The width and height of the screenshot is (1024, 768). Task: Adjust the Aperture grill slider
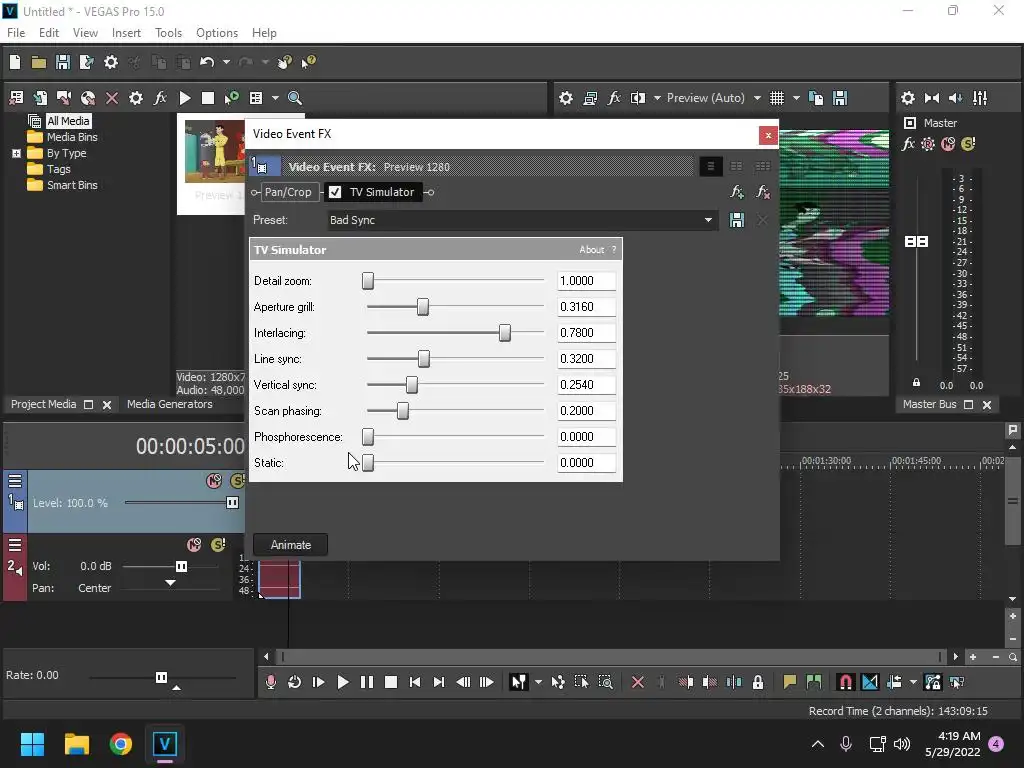click(423, 307)
